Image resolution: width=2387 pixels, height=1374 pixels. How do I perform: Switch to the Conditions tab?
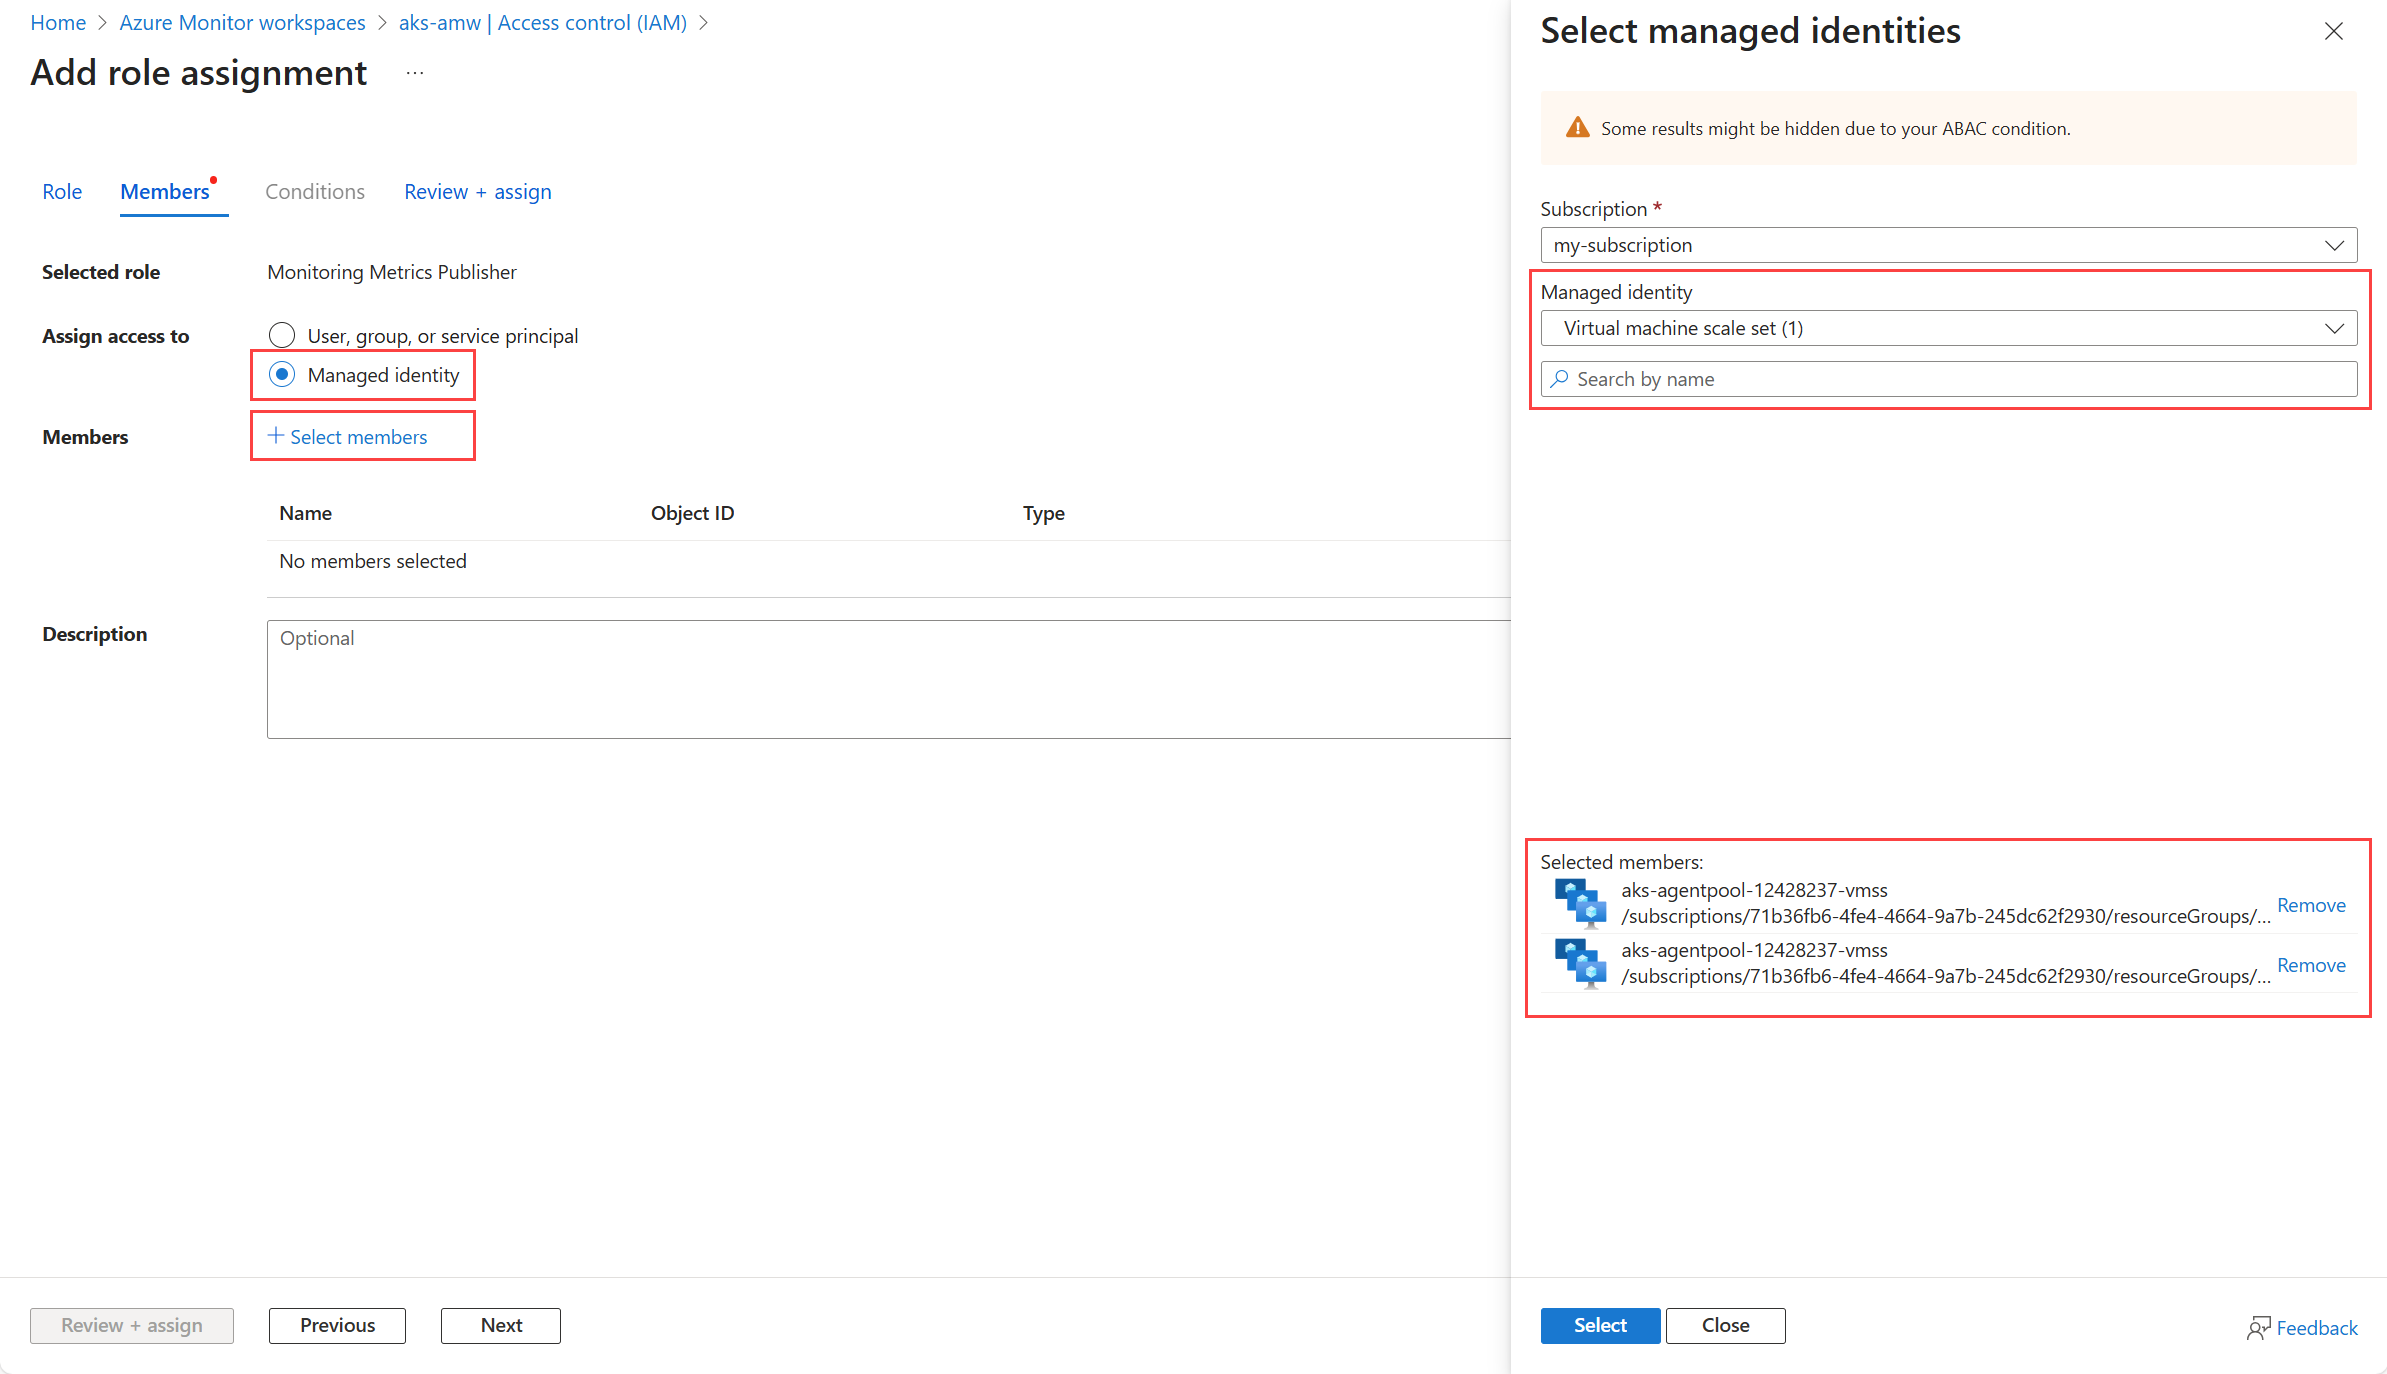point(314,191)
